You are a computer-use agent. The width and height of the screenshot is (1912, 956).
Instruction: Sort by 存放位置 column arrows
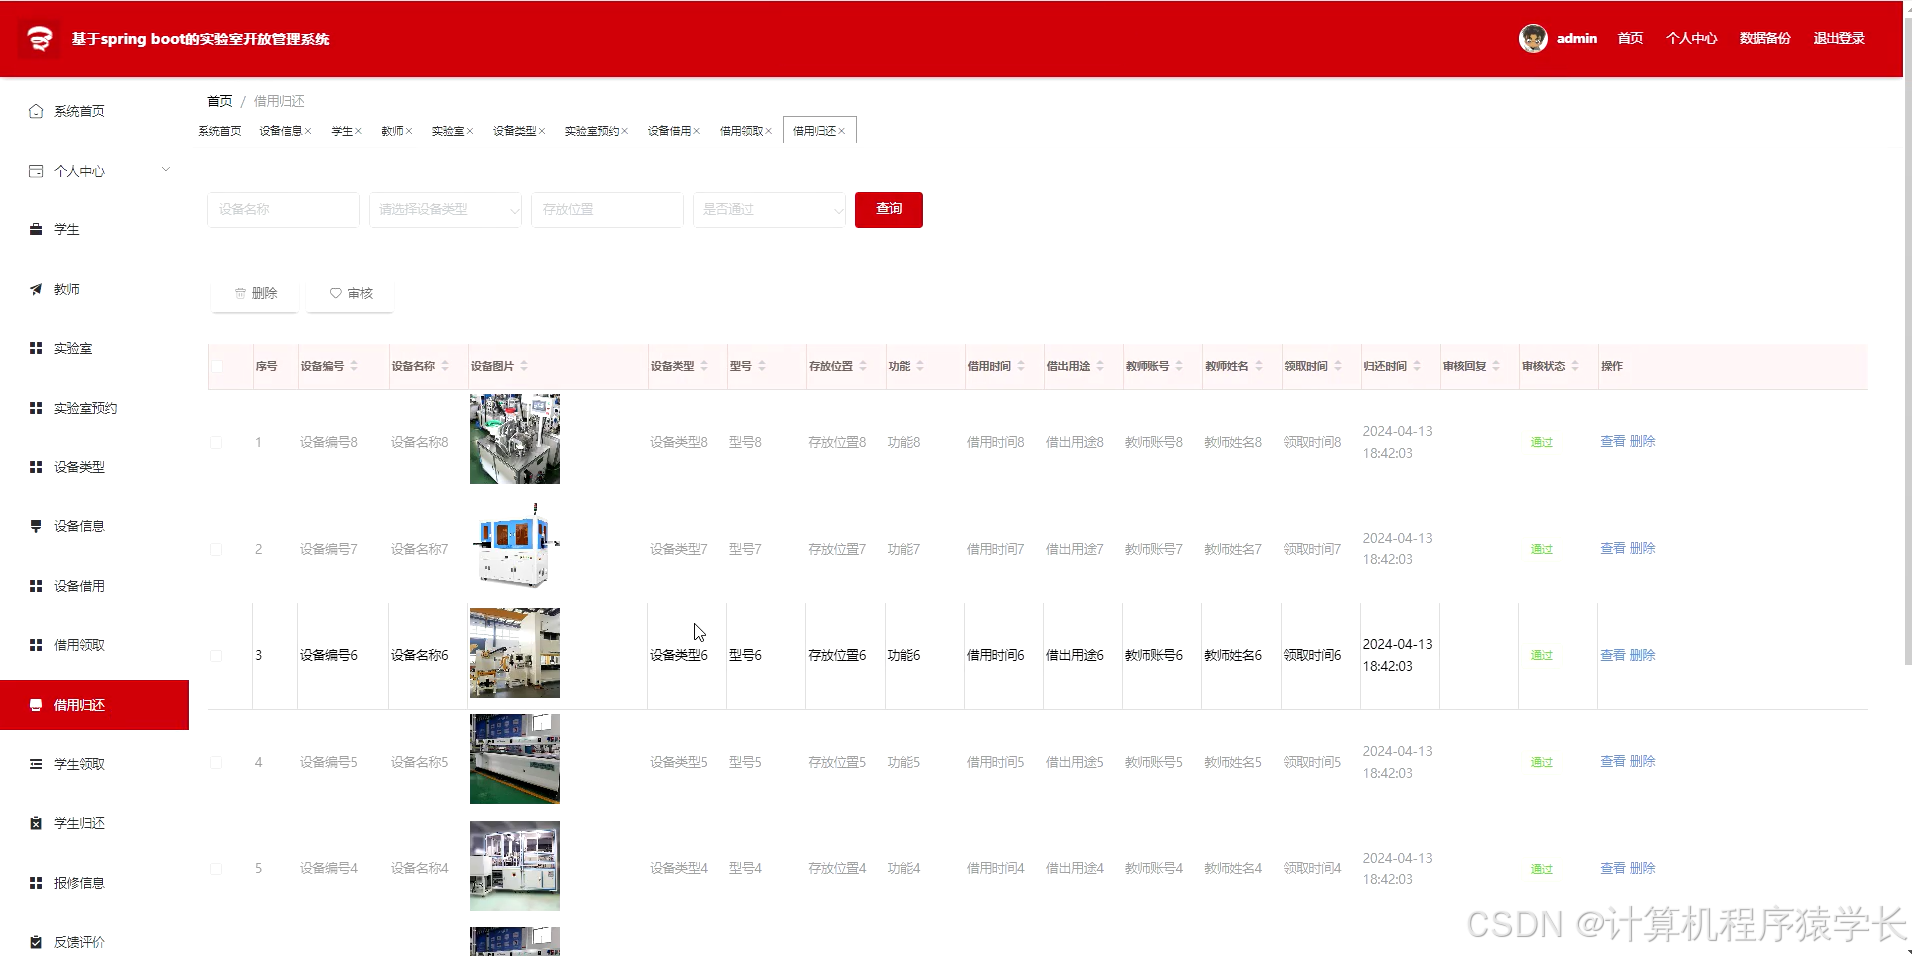[x=863, y=366]
